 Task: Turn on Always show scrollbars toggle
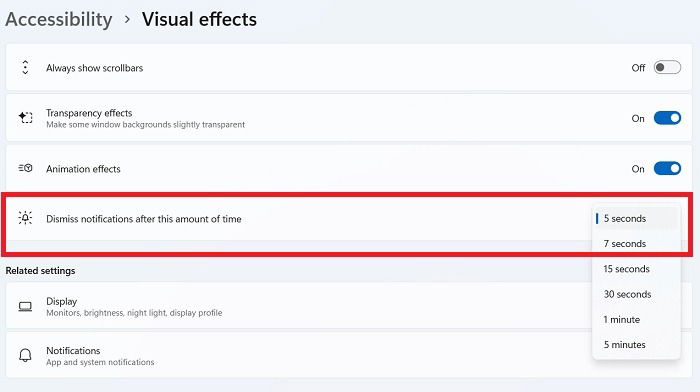667,67
